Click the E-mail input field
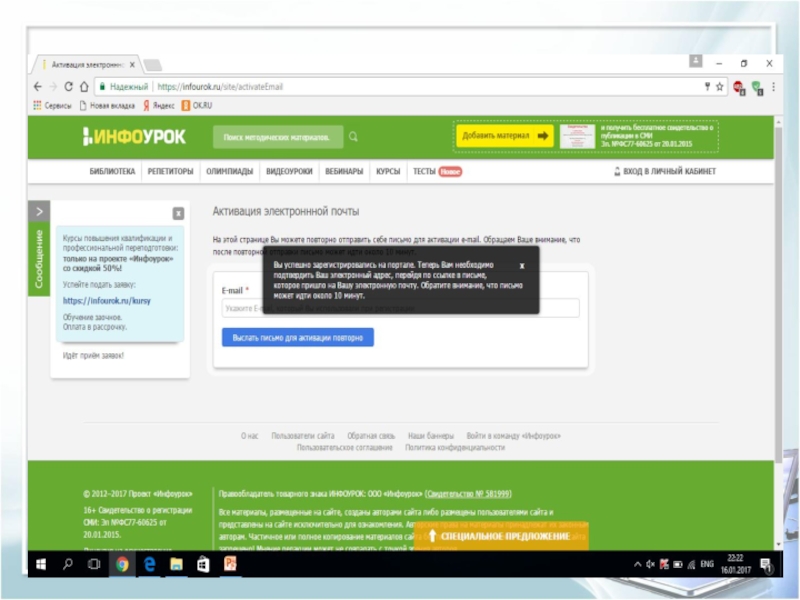 click(401, 308)
